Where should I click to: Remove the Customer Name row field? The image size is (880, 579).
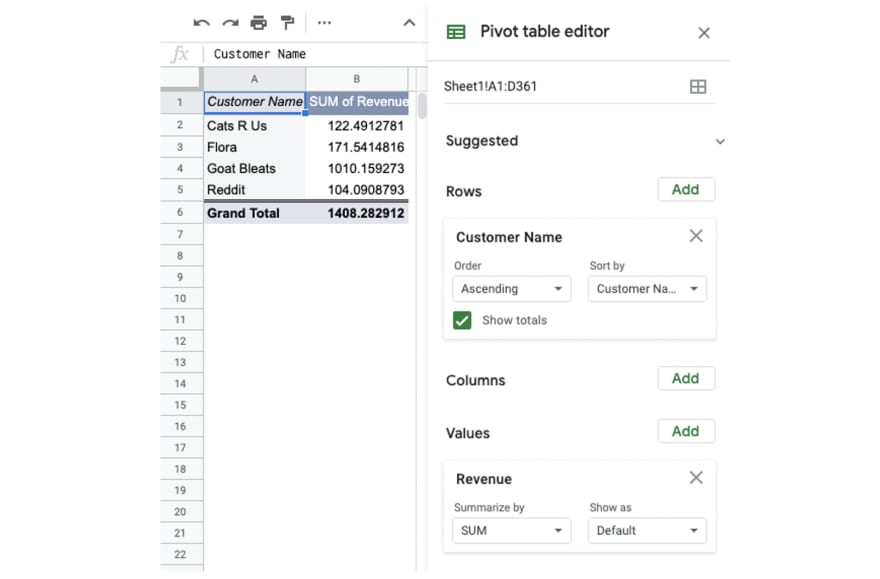(696, 236)
